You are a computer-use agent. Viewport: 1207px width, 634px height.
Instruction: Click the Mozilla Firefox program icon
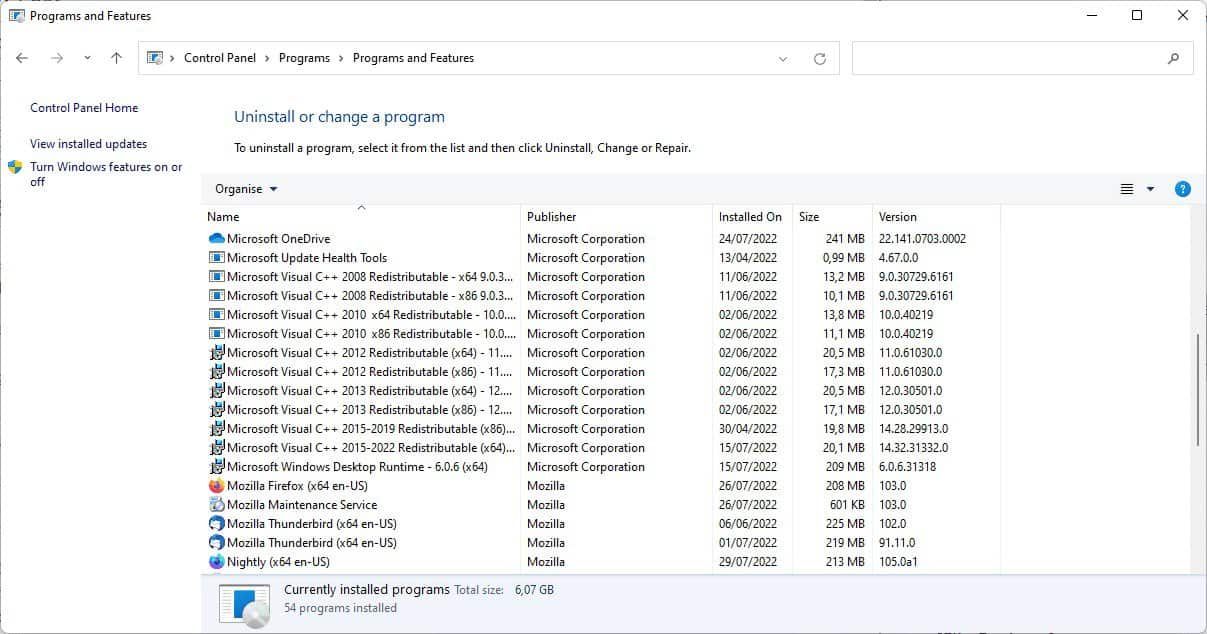[x=217, y=486]
